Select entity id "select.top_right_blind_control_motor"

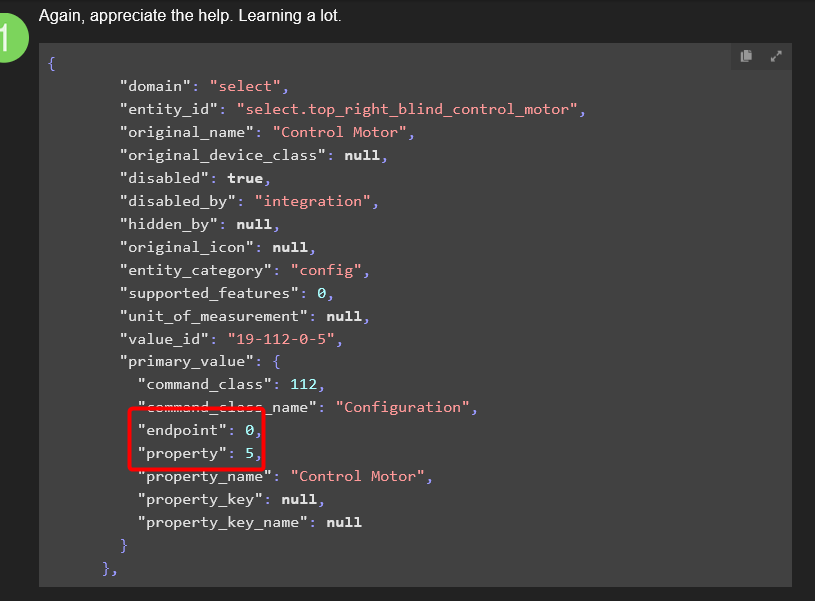click(407, 109)
